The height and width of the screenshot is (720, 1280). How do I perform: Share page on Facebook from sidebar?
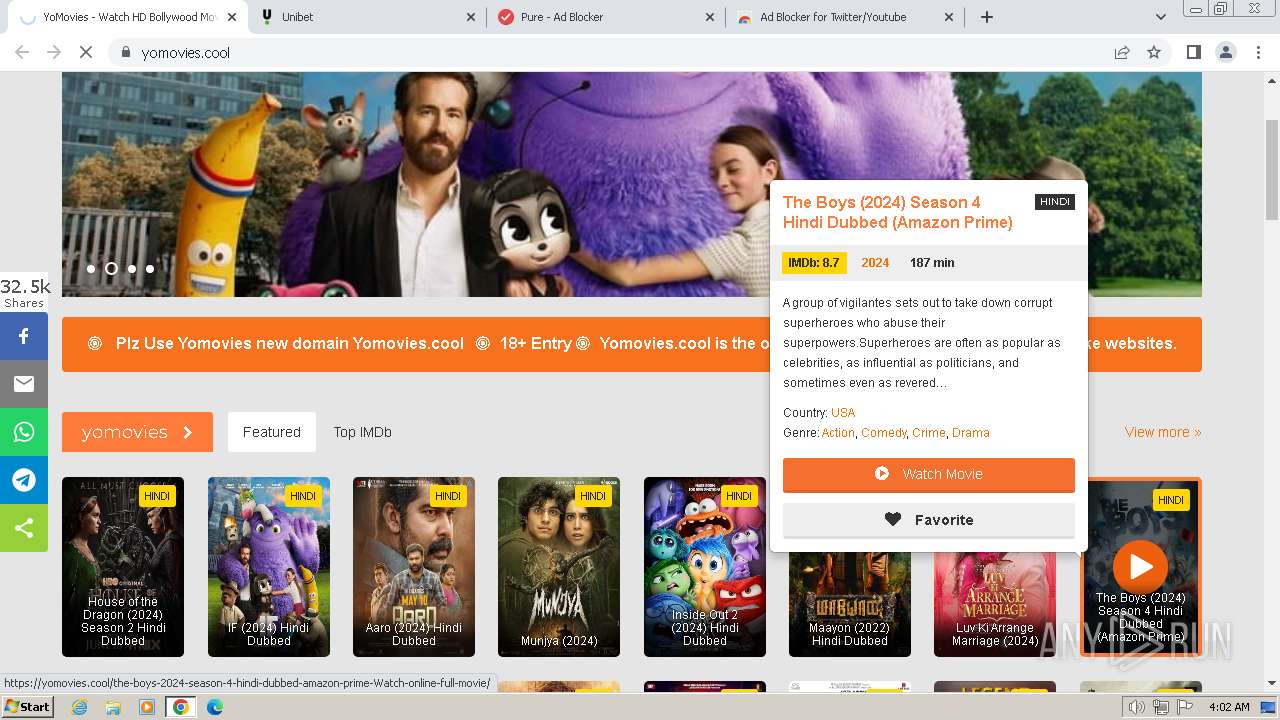24,336
